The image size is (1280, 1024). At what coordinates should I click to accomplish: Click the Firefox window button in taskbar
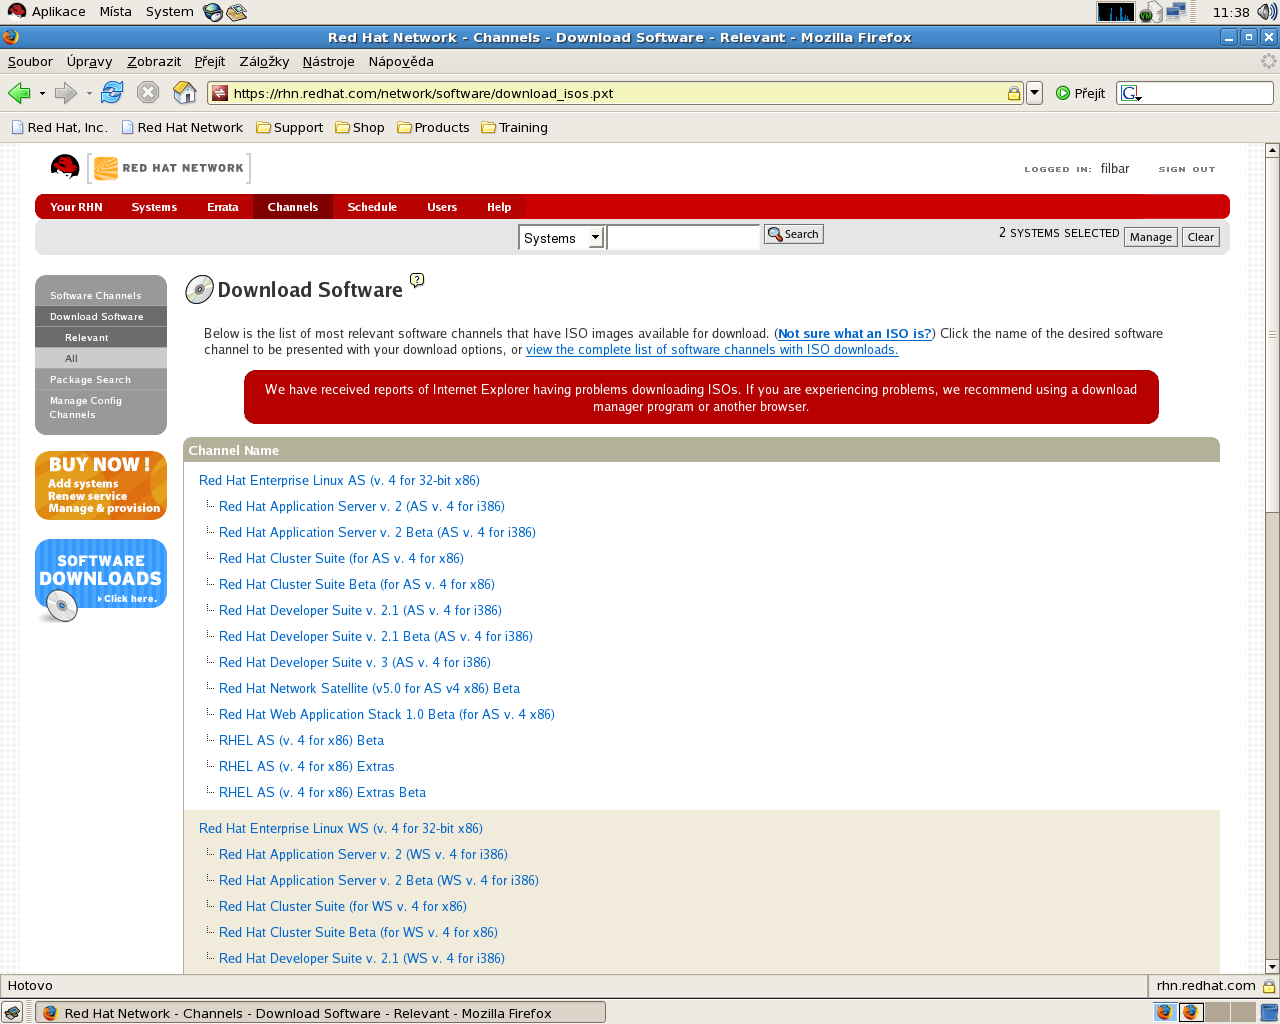(x=321, y=1012)
